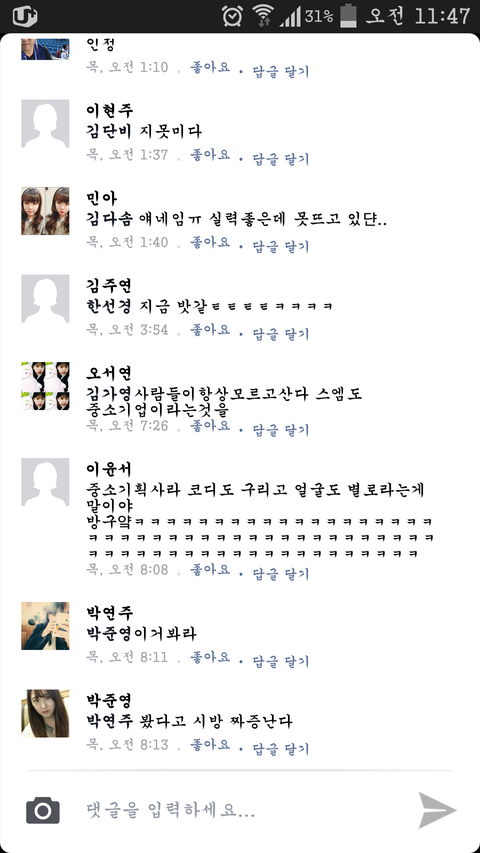This screenshot has height=853, width=480.
Task: Open 오서연's profile picture
Action: point(45,386)
